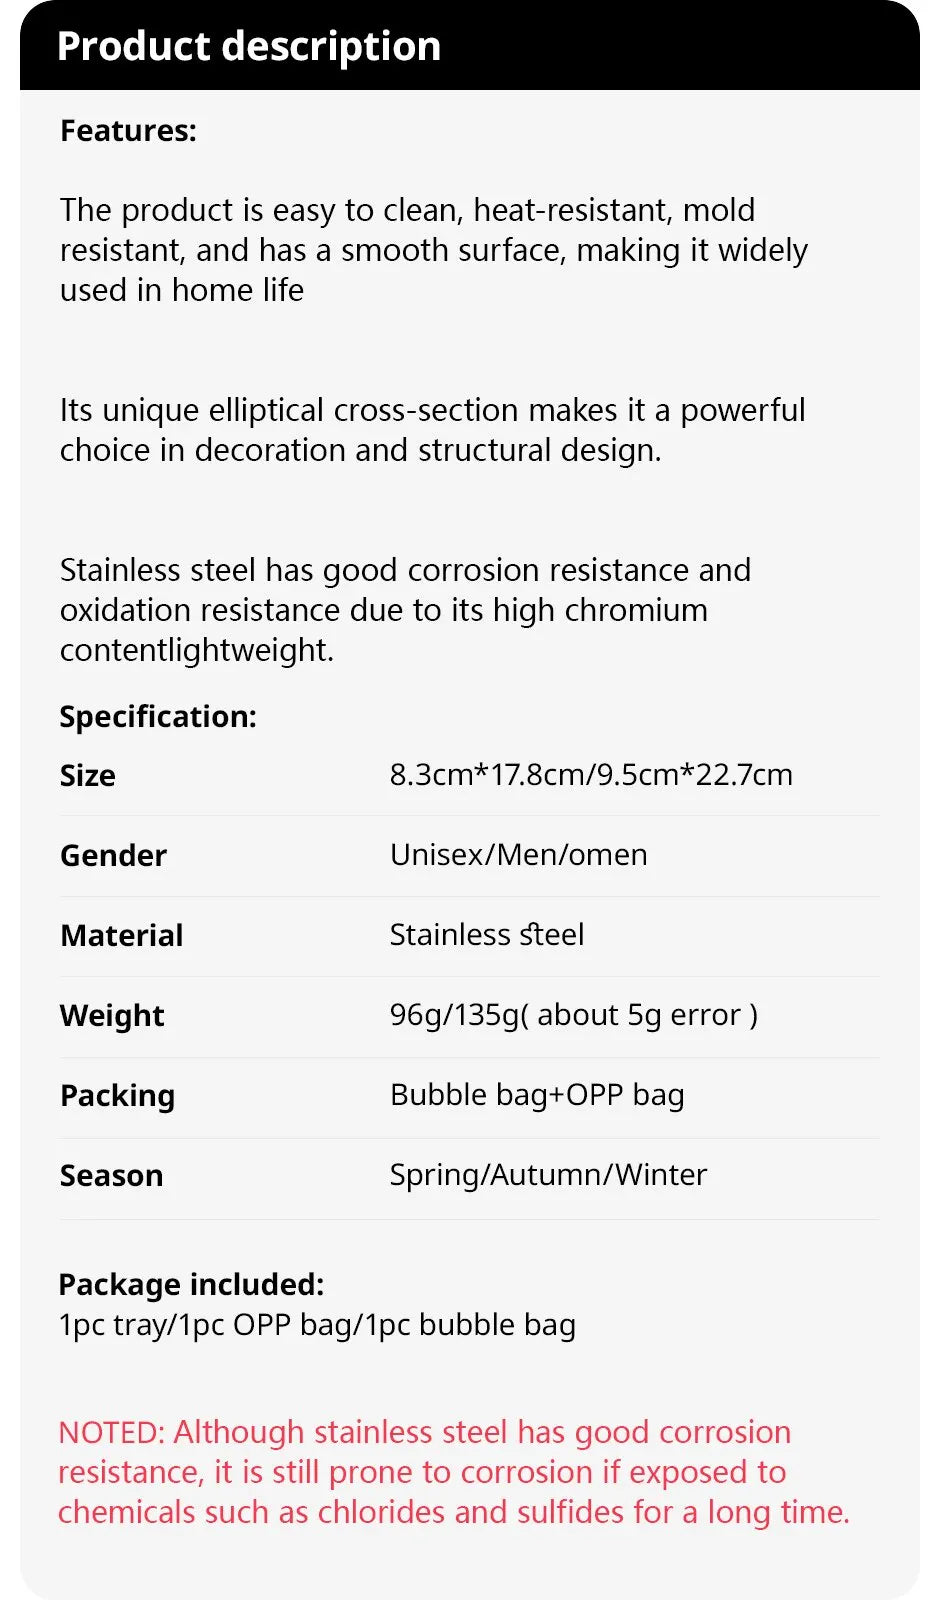The width and height of the screenshot is (940, 1620).
Task: Click the Bubble bag+OPP bag value
Action: click(x=537, y=1095)
